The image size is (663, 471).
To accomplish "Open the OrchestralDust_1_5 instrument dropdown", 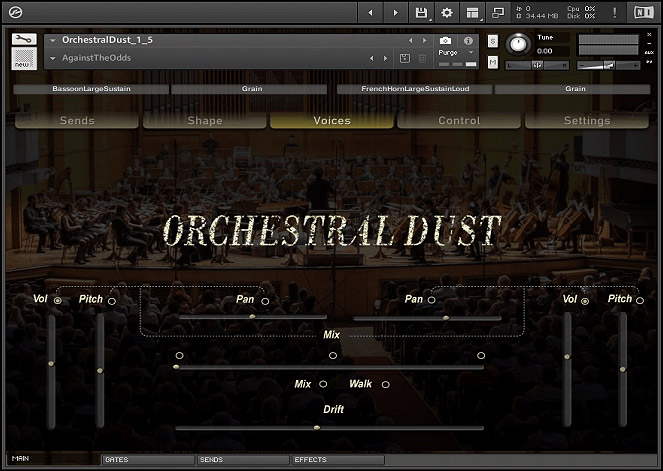I will (51, 40).
